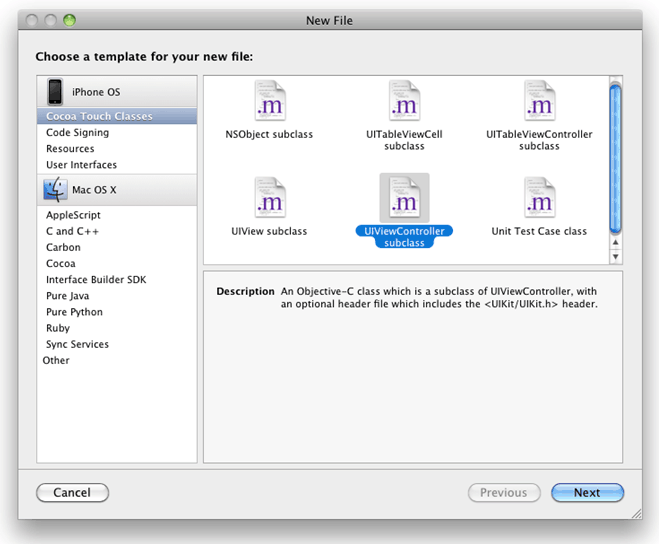661x544 pixels.
Task: Select the Ruby category
Action: [117, 328]
